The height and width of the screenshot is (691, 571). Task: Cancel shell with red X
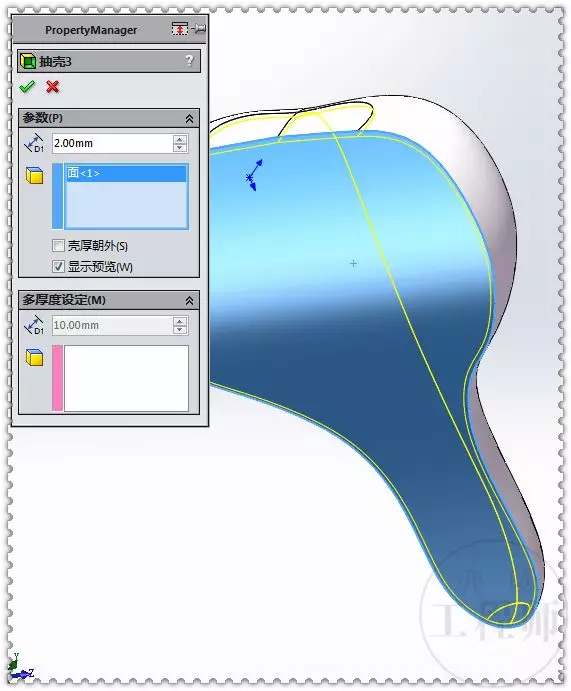pos(52,87)
